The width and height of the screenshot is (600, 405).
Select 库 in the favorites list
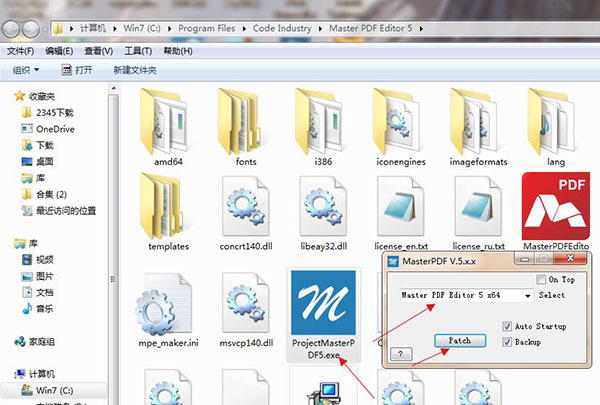33,178
